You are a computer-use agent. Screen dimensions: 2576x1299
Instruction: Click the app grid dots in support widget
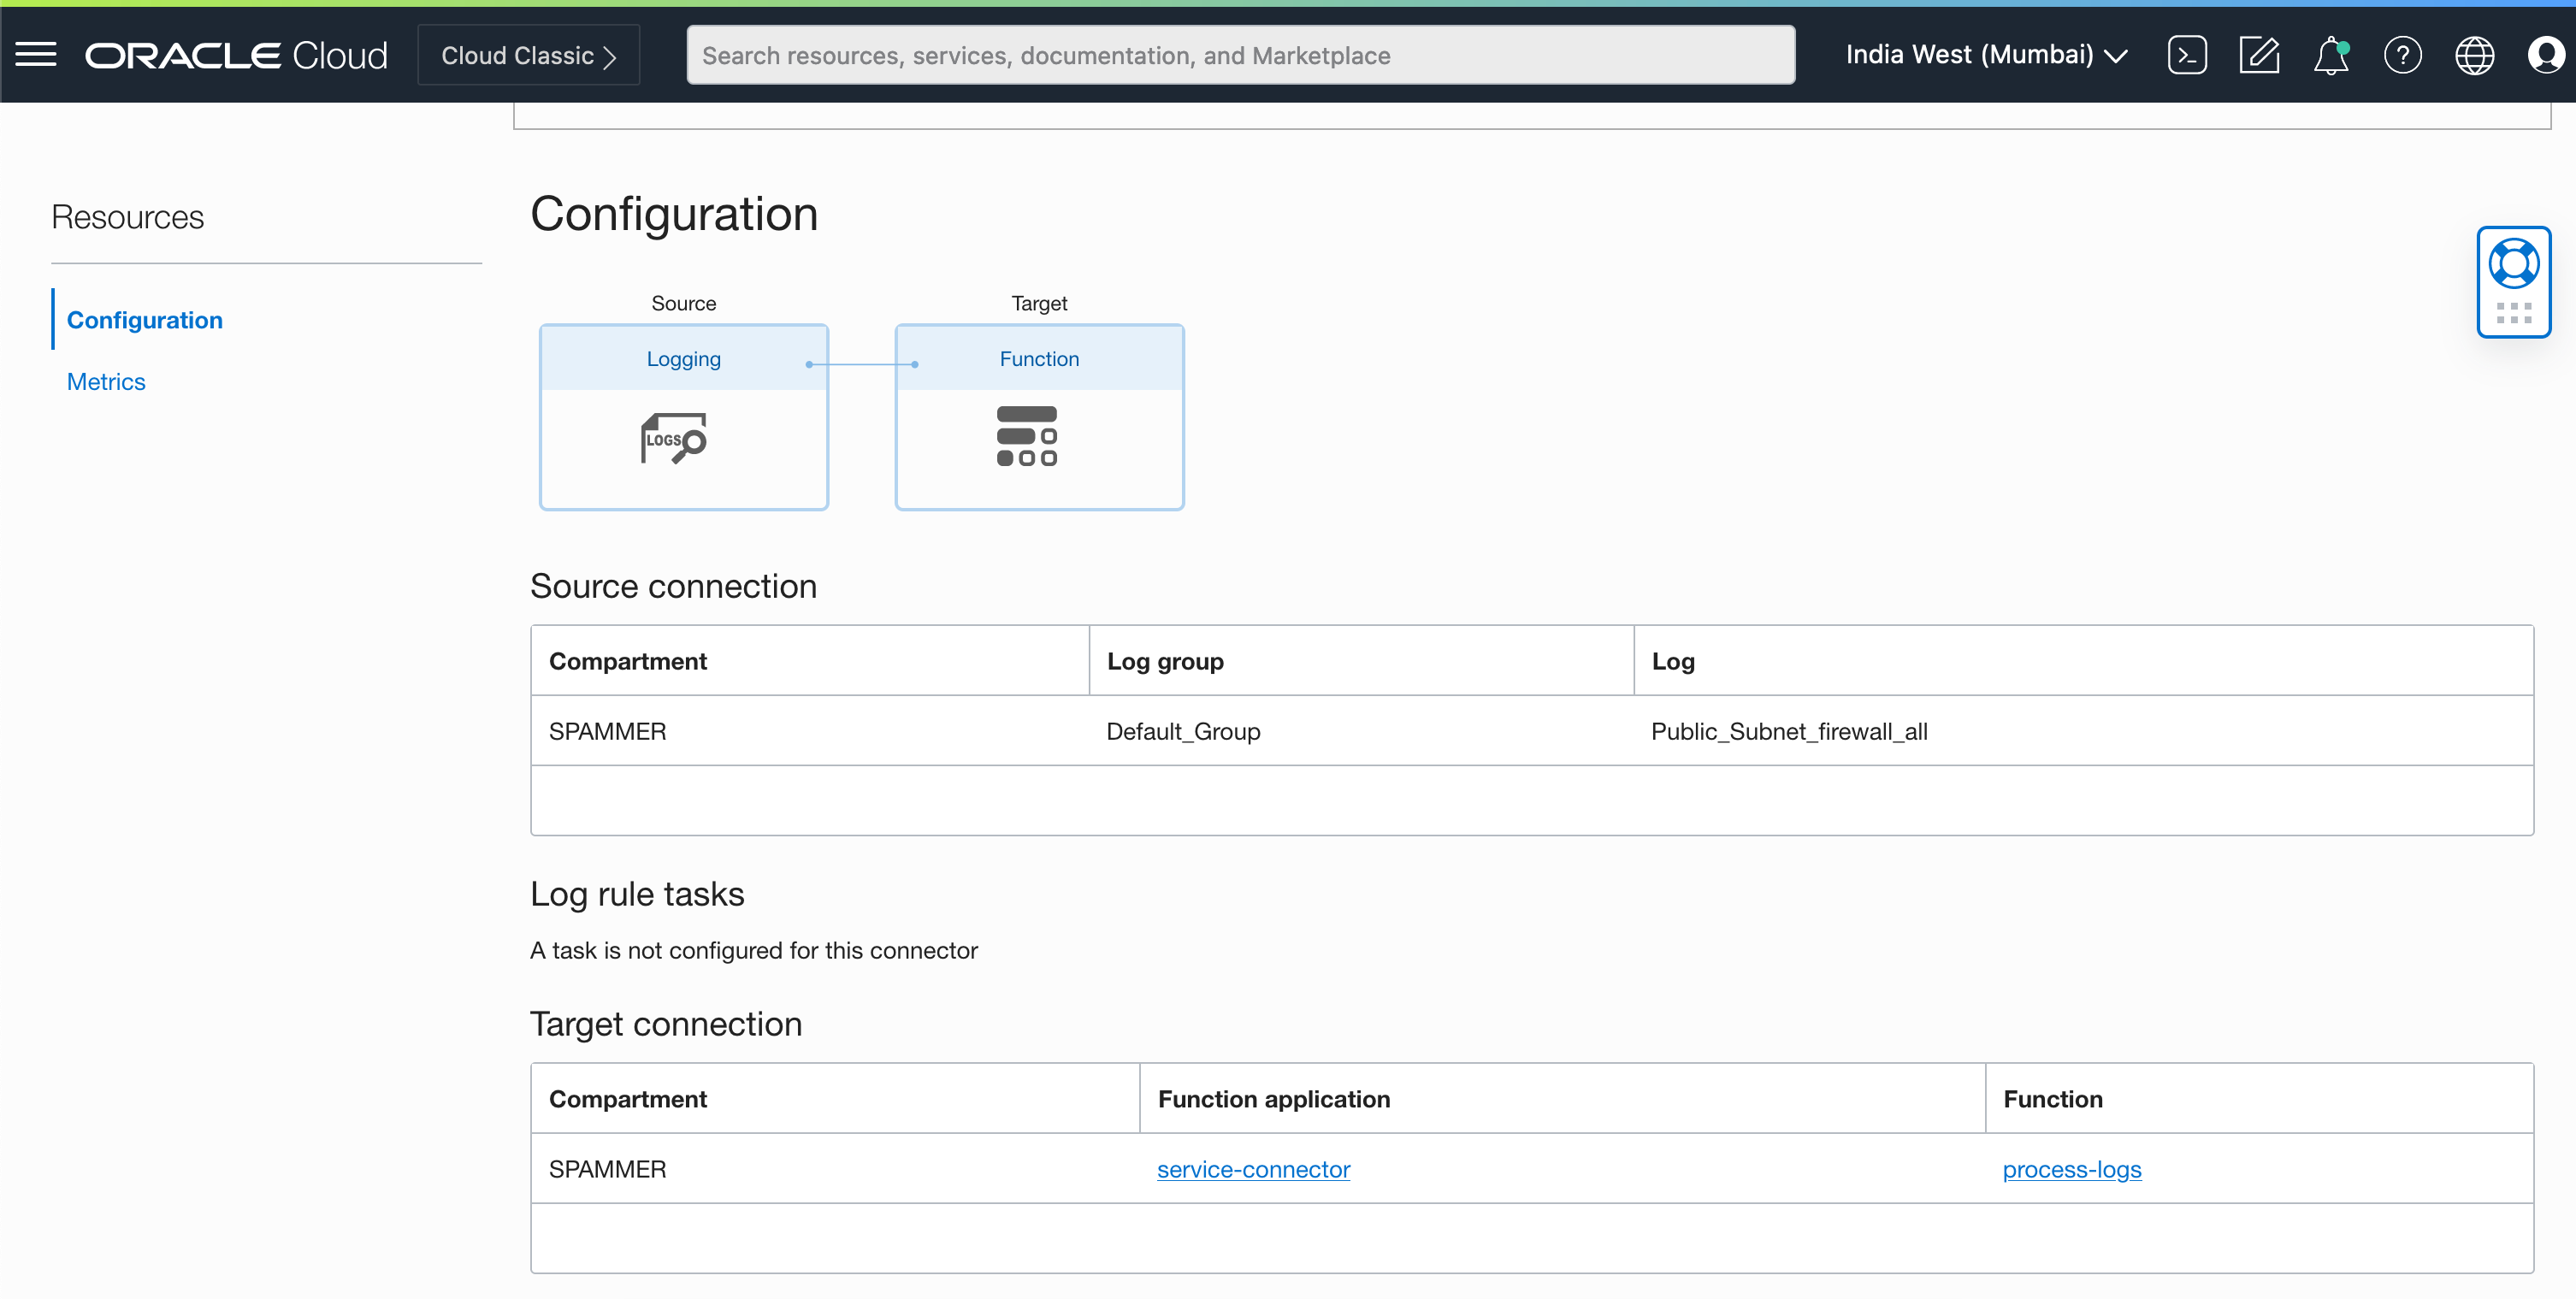tap(2514, 311)
